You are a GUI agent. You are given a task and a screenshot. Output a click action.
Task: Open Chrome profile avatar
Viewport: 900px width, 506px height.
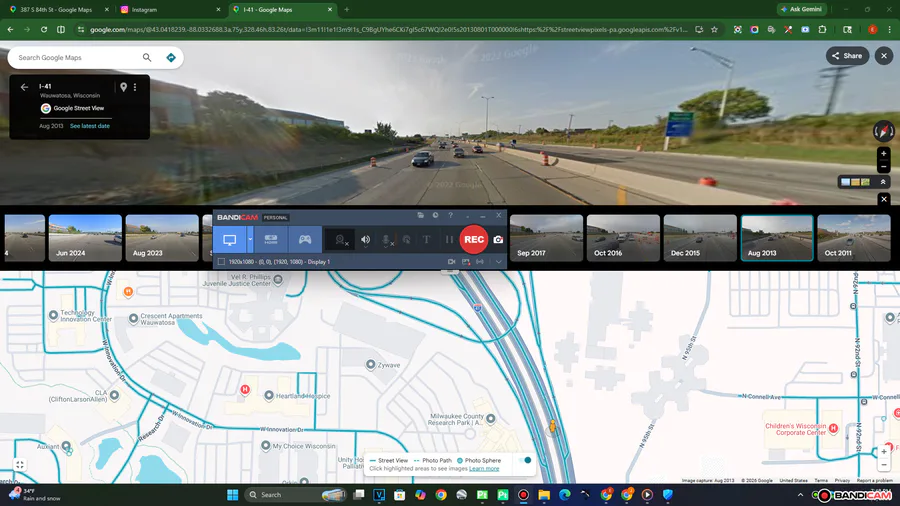872,29
